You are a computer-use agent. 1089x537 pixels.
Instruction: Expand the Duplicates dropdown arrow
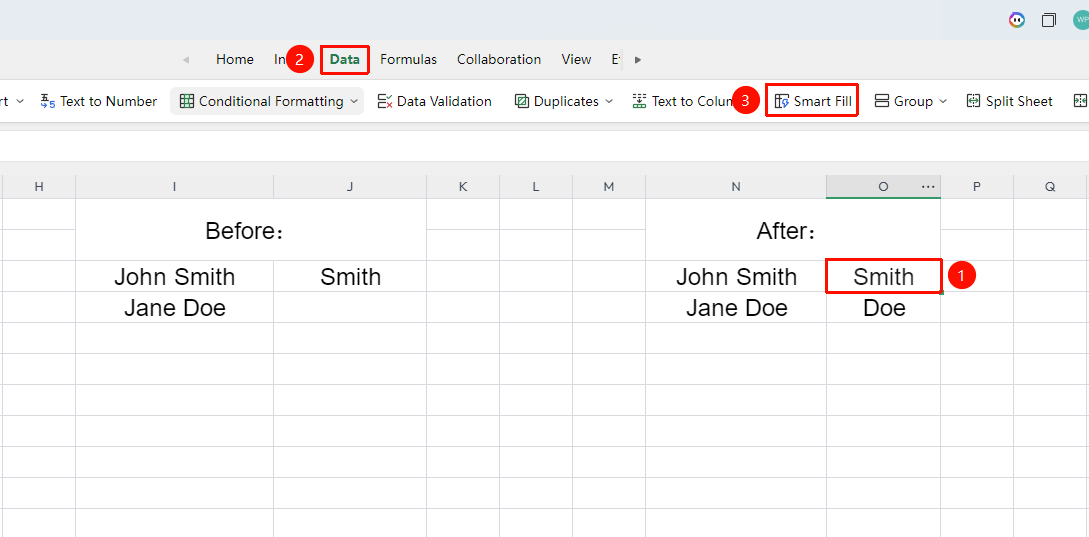click(x=609, y=101)
